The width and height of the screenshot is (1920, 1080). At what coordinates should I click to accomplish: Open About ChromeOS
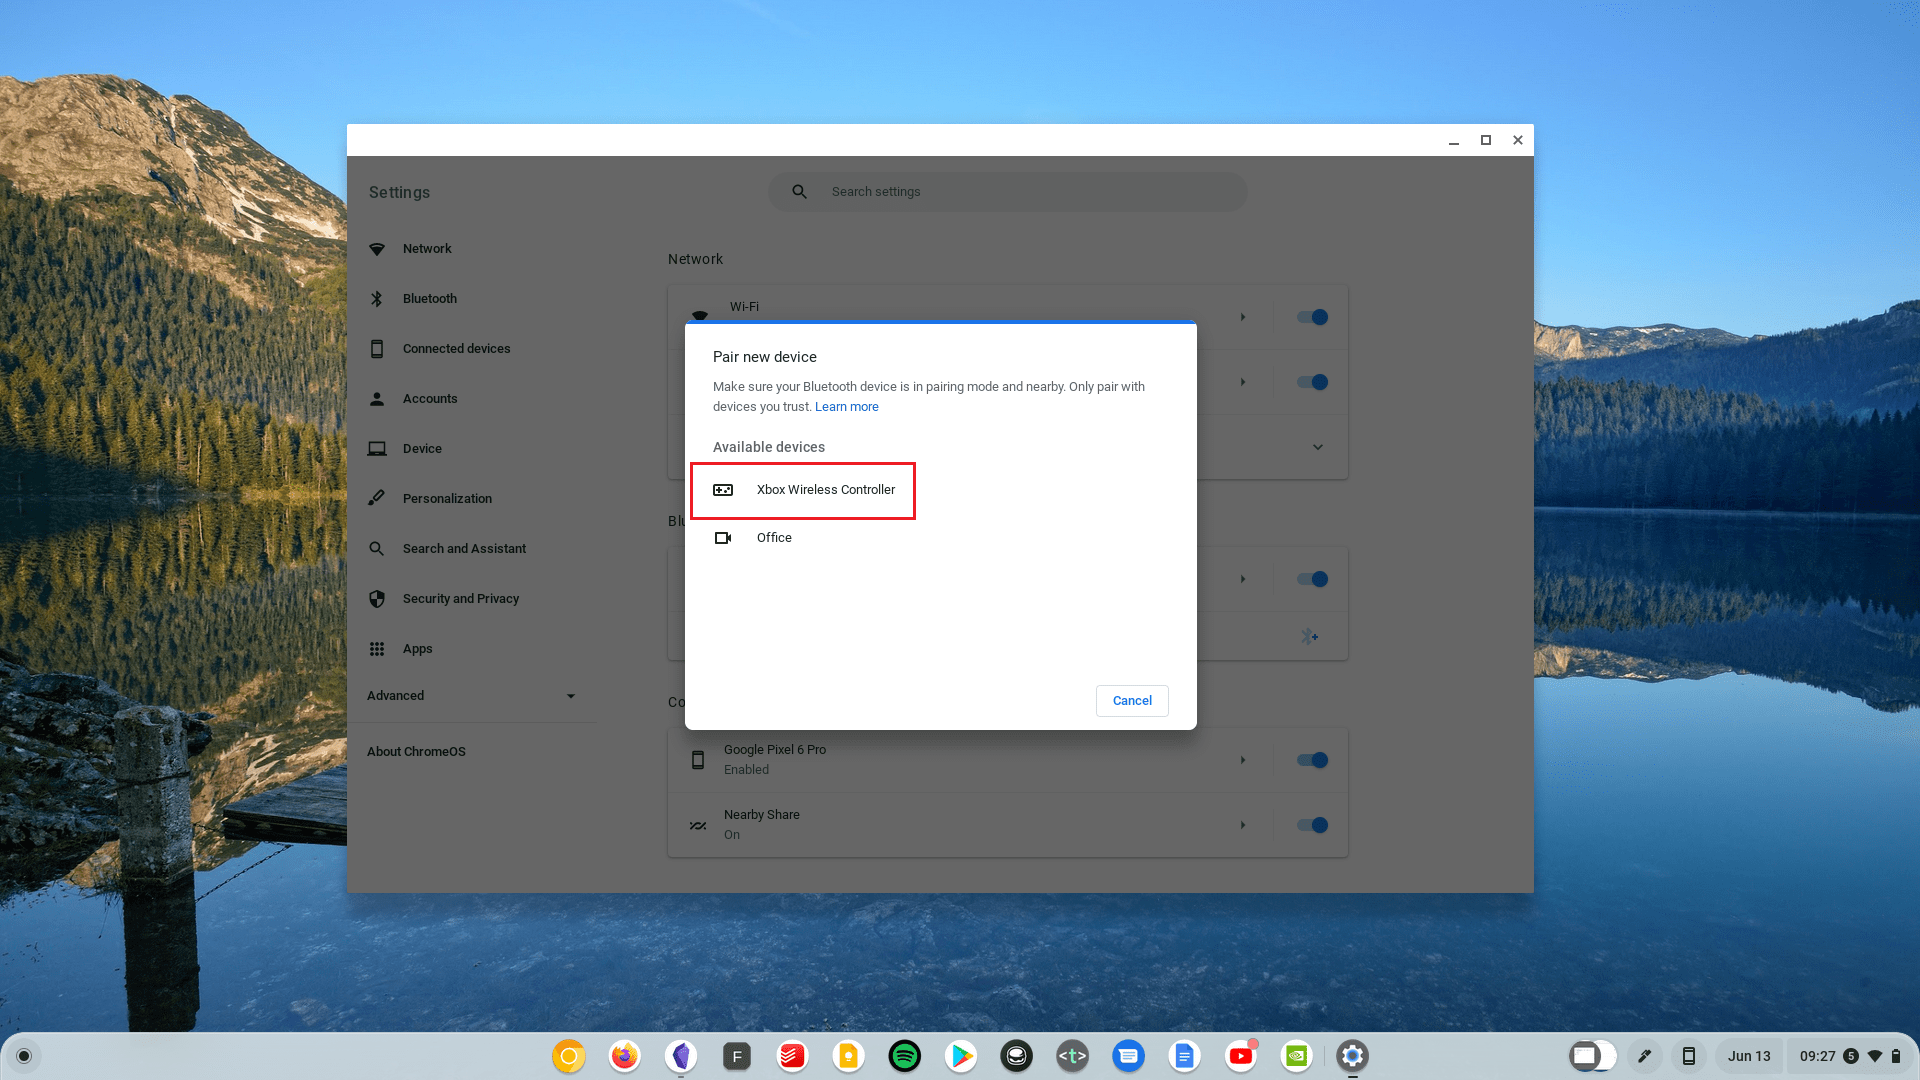416,751
